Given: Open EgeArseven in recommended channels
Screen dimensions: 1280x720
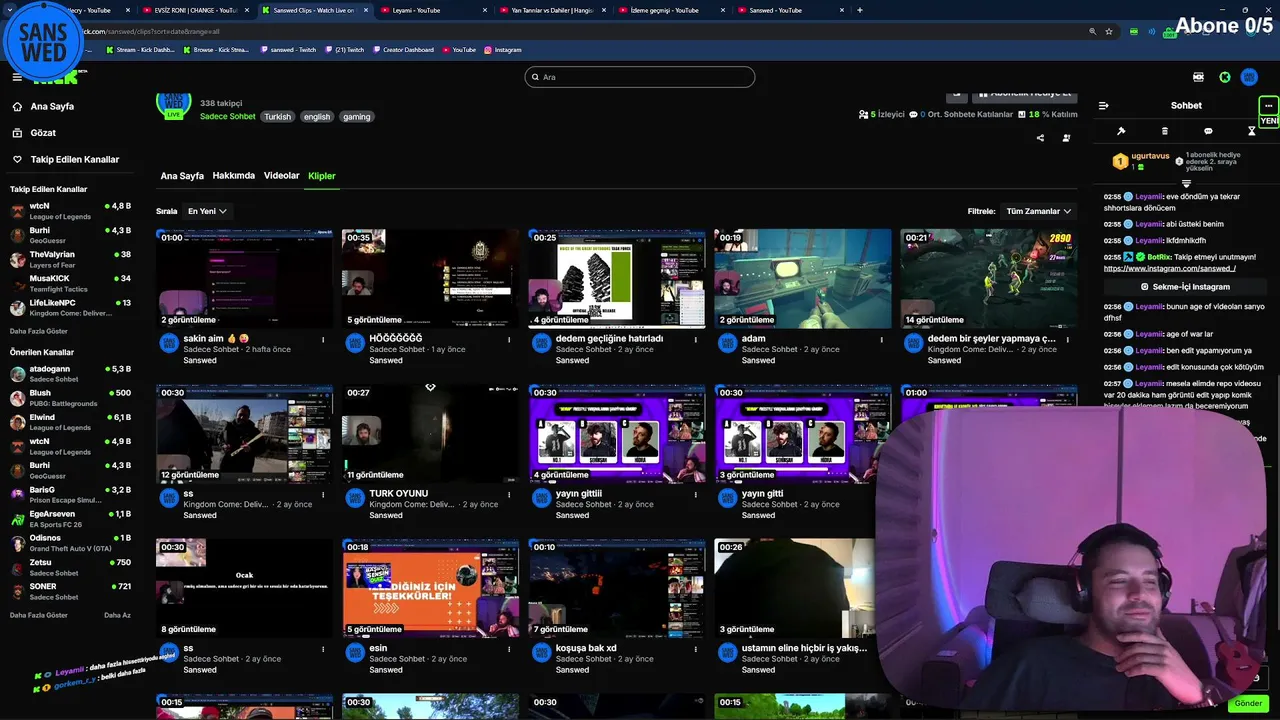Looking at the screenshot, I should coord(70,519).
